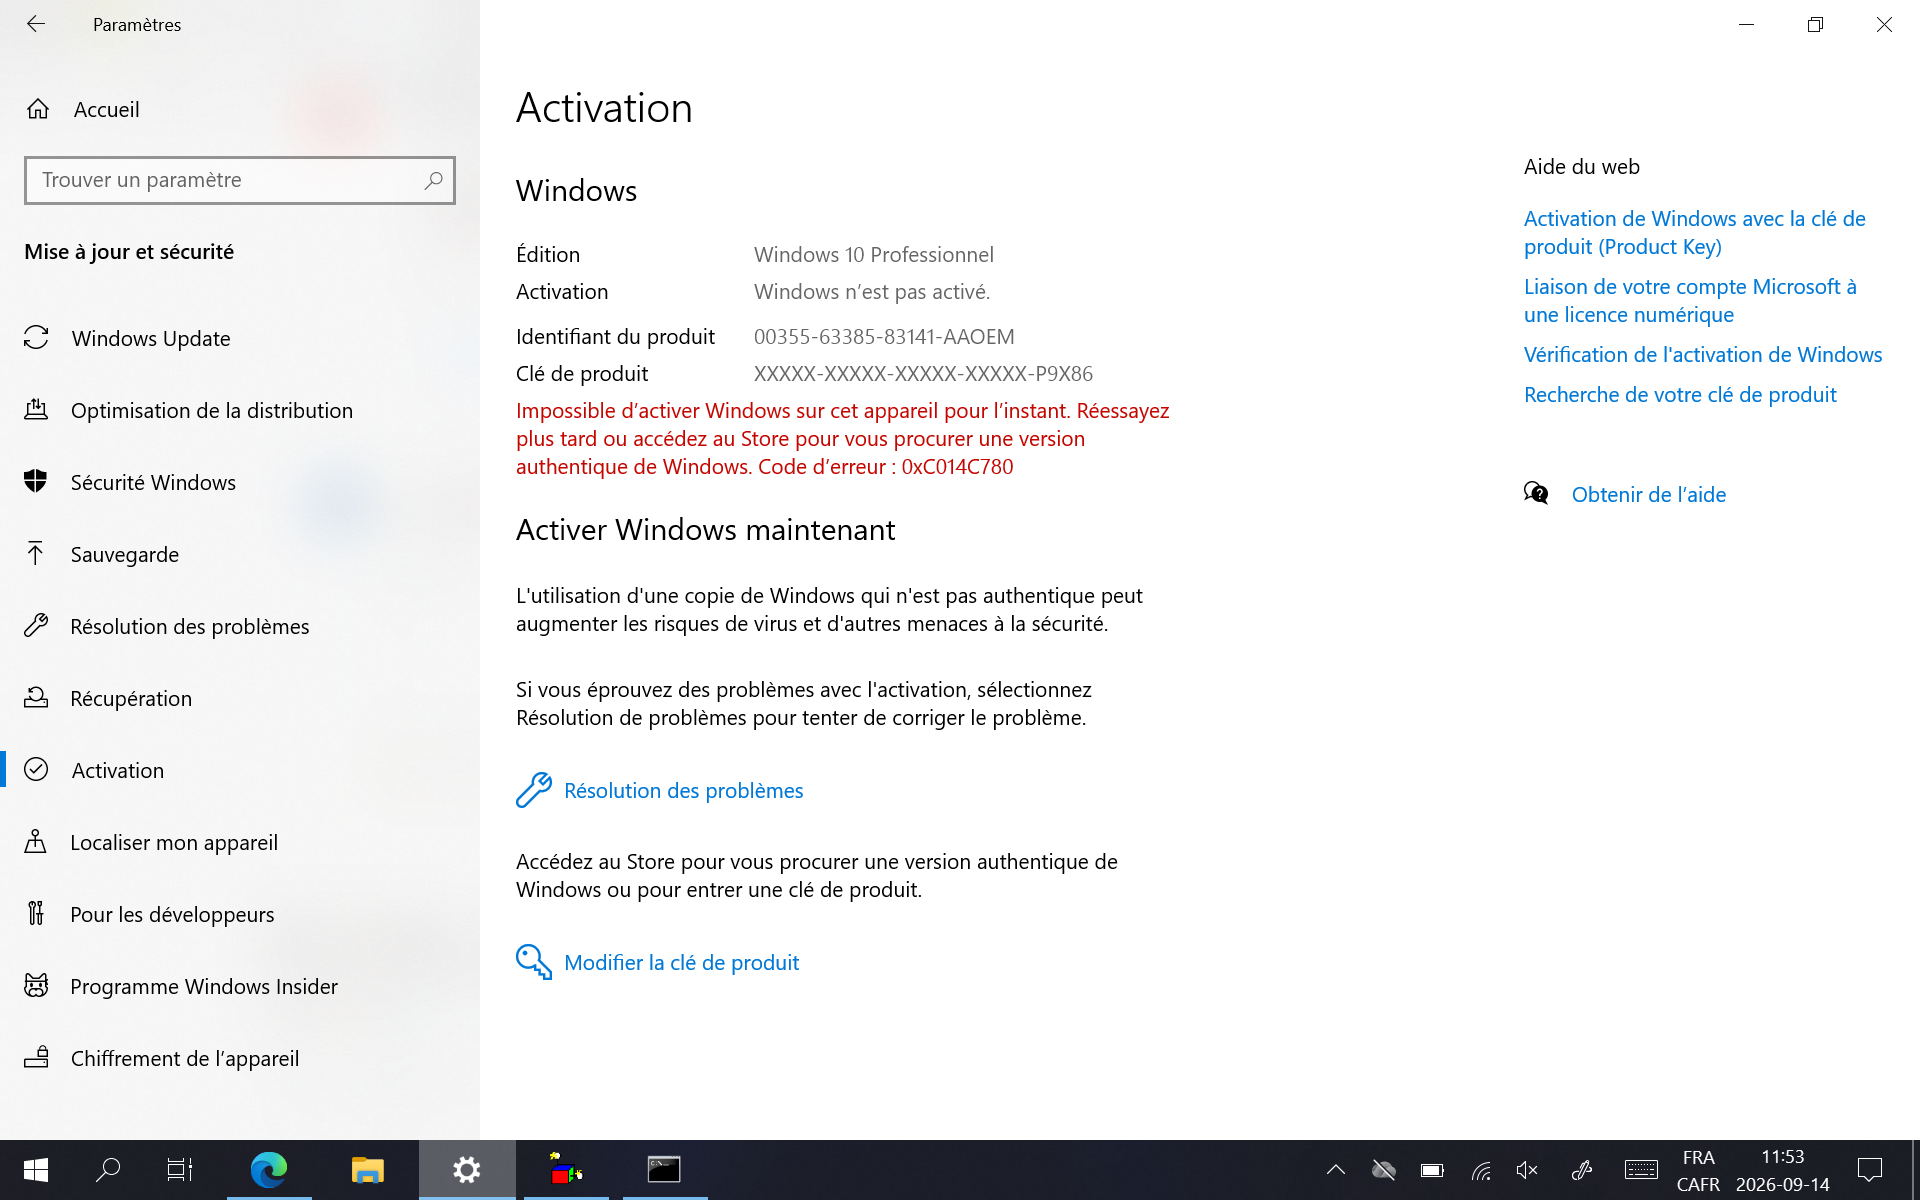Click the search magnifier in Trouver un paramètre

click(x=433, y=180)
